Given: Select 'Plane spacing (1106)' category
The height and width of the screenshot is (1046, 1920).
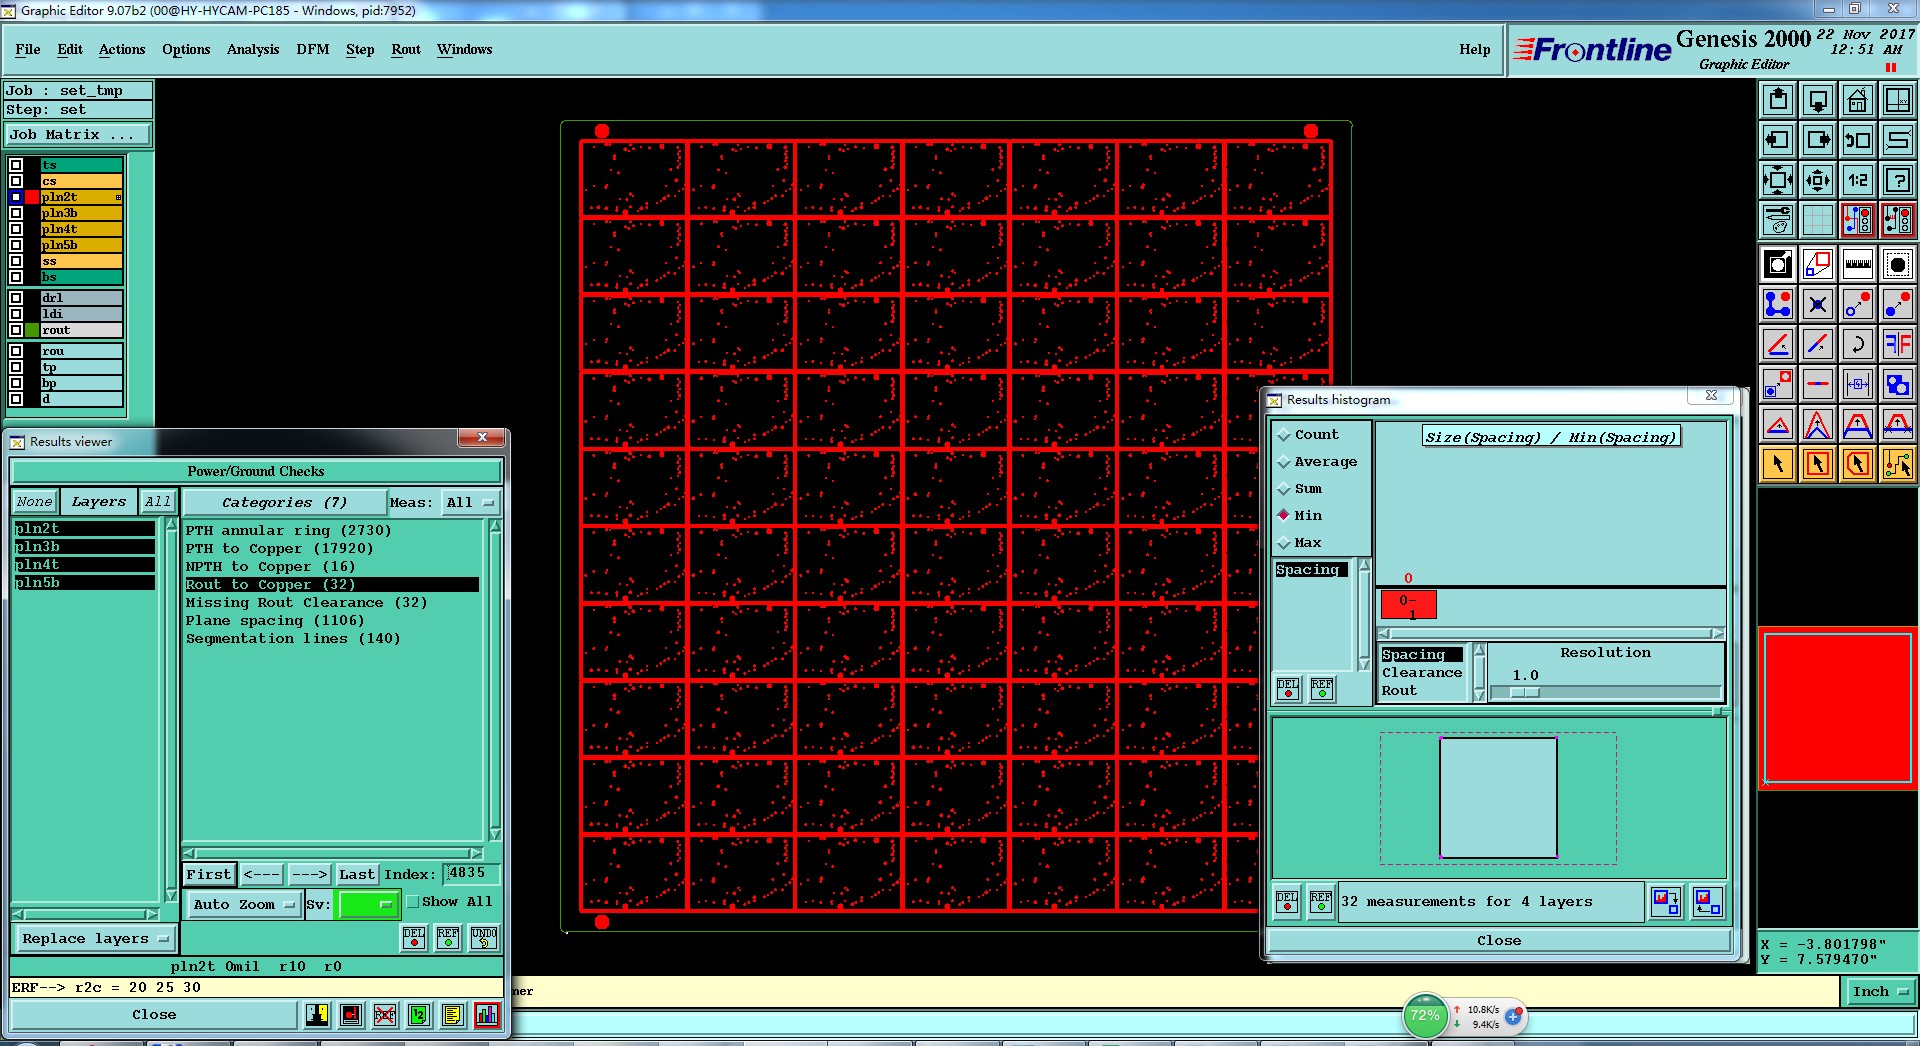Looking at the screenshot, I should 275,621.
